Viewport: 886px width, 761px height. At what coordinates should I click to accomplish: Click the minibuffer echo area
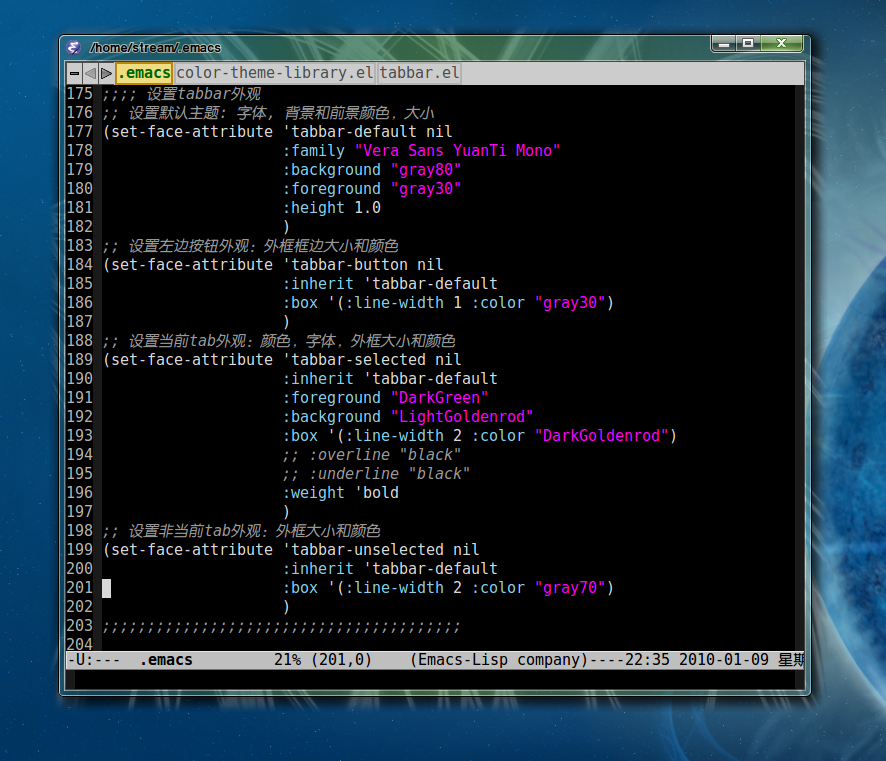click(x=435, y=680)
